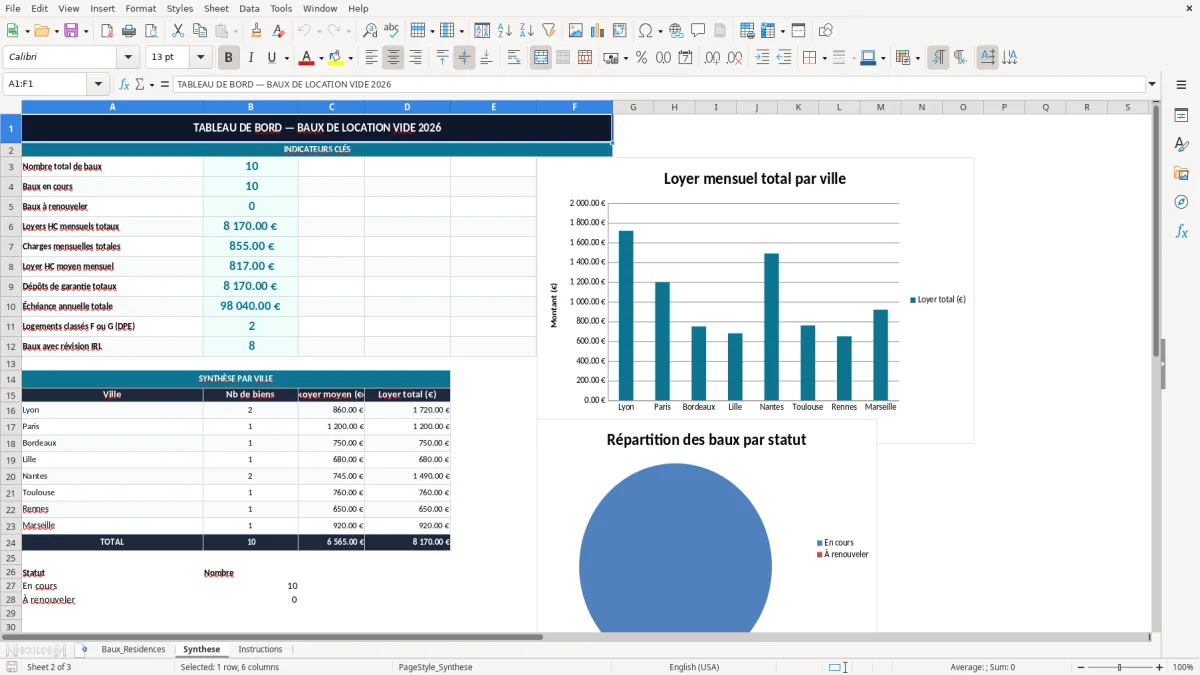The image size is (1200, 675).
Task: Expand the Name Box dropdown
Action: 98,85
